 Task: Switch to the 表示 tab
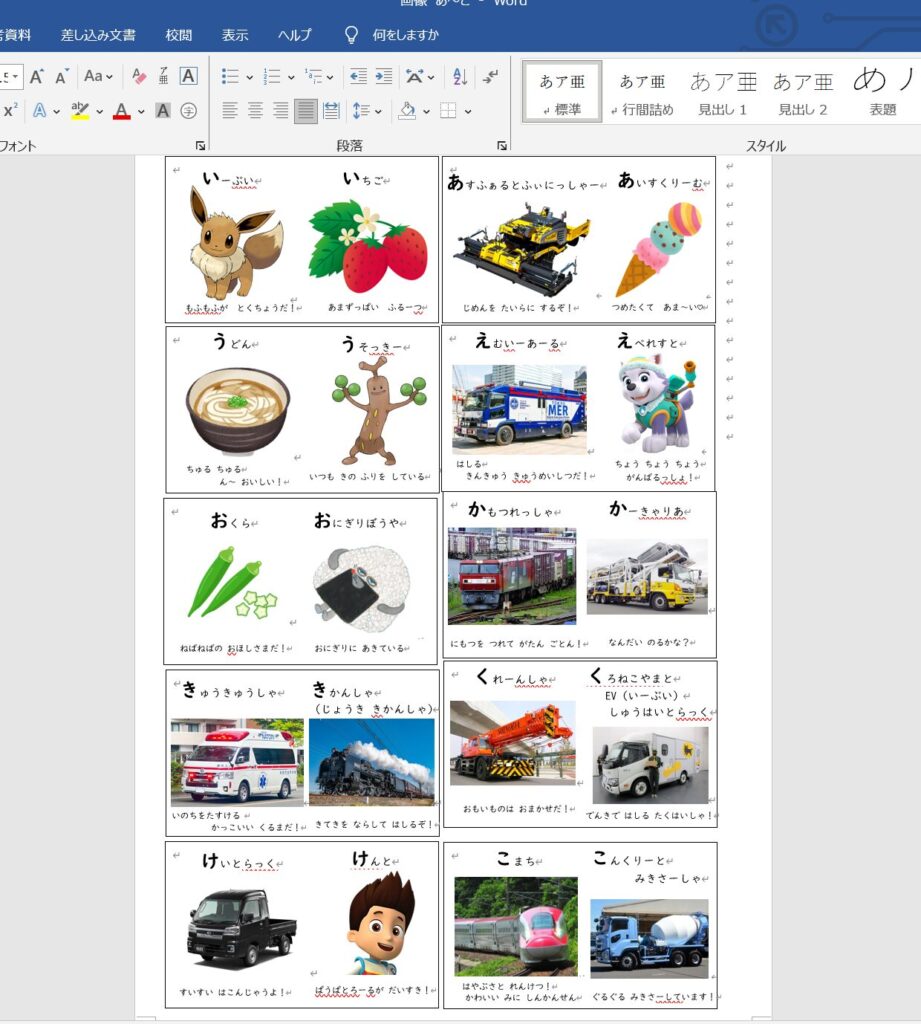point(235,35)
